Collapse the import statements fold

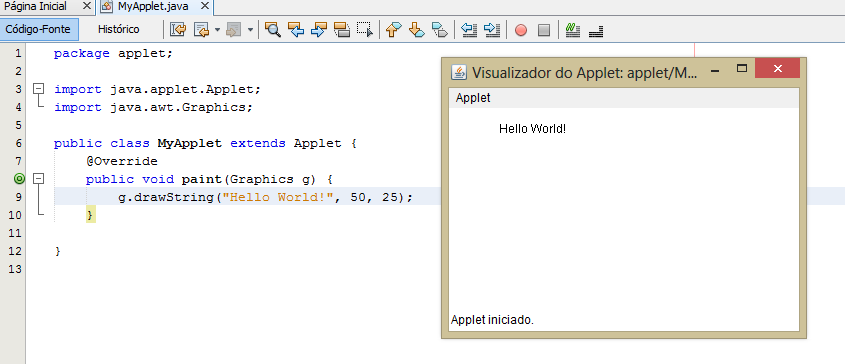[38, 89]
